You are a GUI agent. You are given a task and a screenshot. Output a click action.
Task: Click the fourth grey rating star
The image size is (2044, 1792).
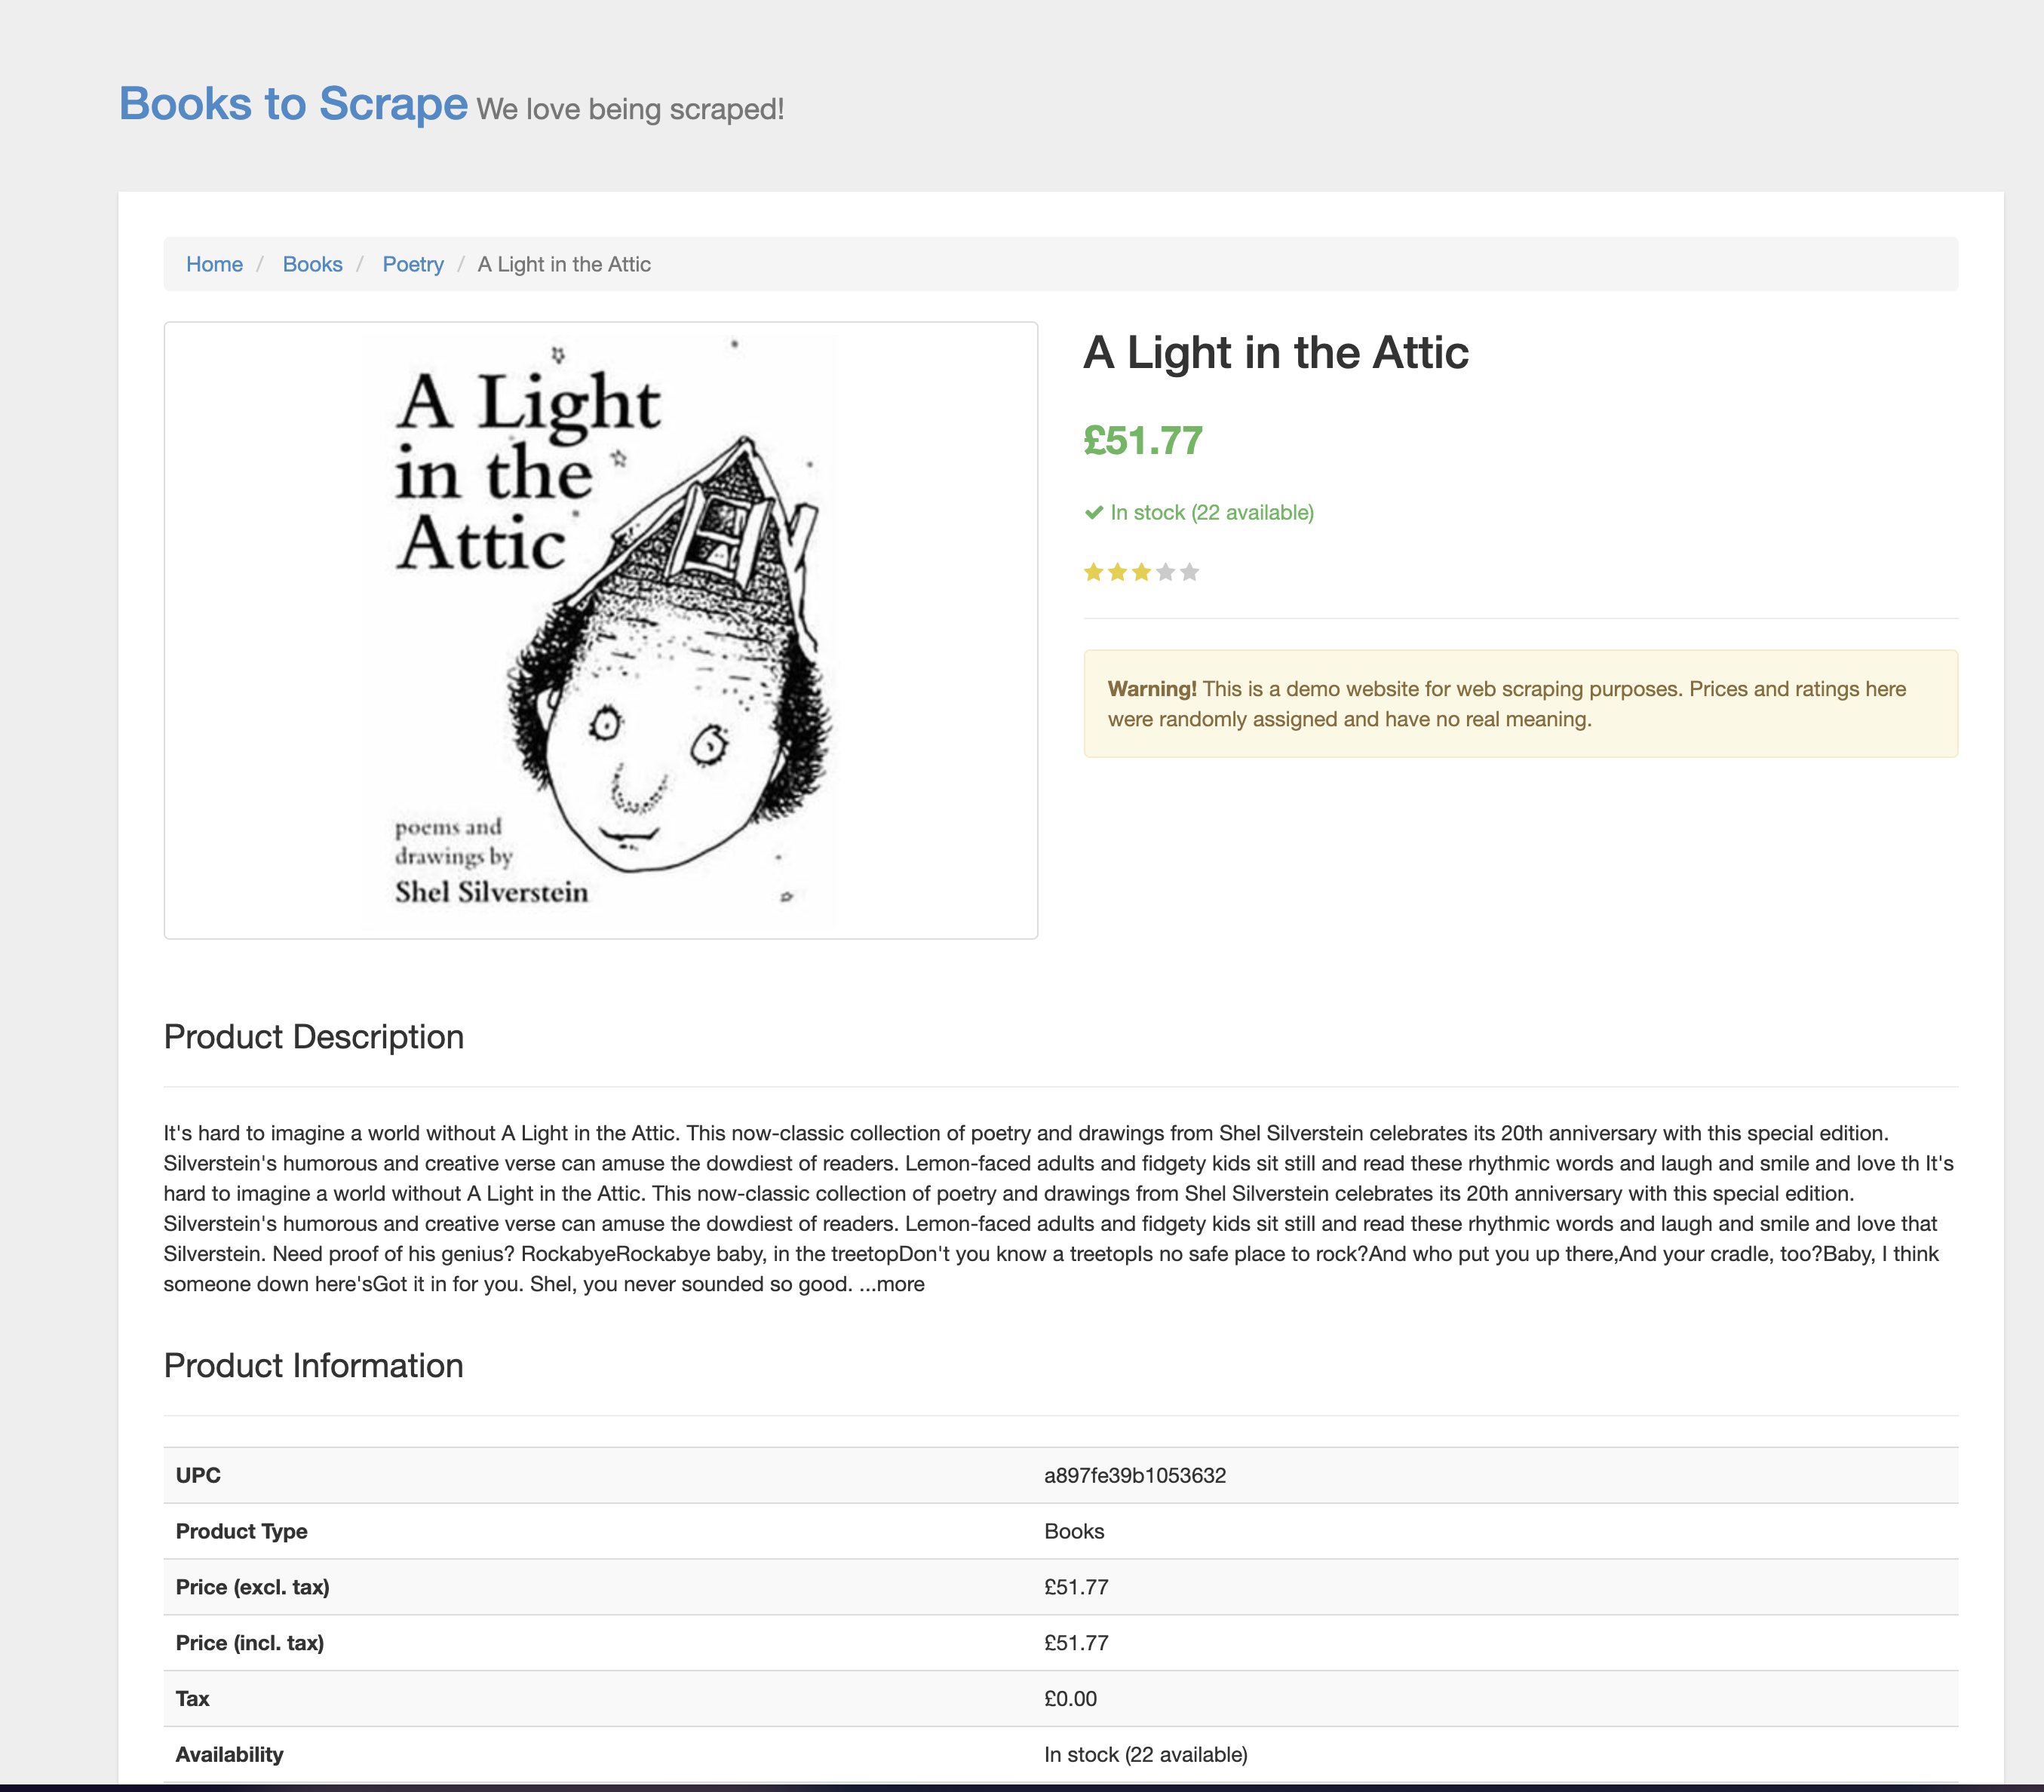pyautogui.click(x=1165, y=572)
